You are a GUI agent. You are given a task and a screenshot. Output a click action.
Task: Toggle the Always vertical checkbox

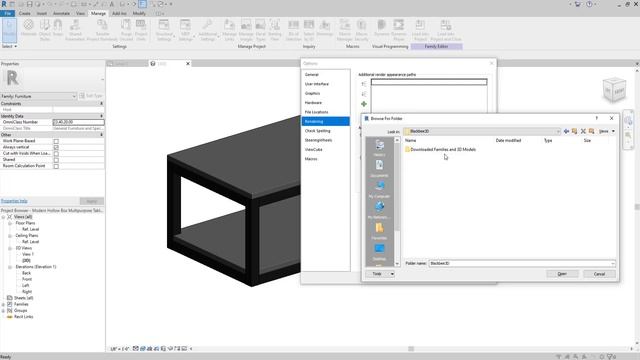click(56, 147)
